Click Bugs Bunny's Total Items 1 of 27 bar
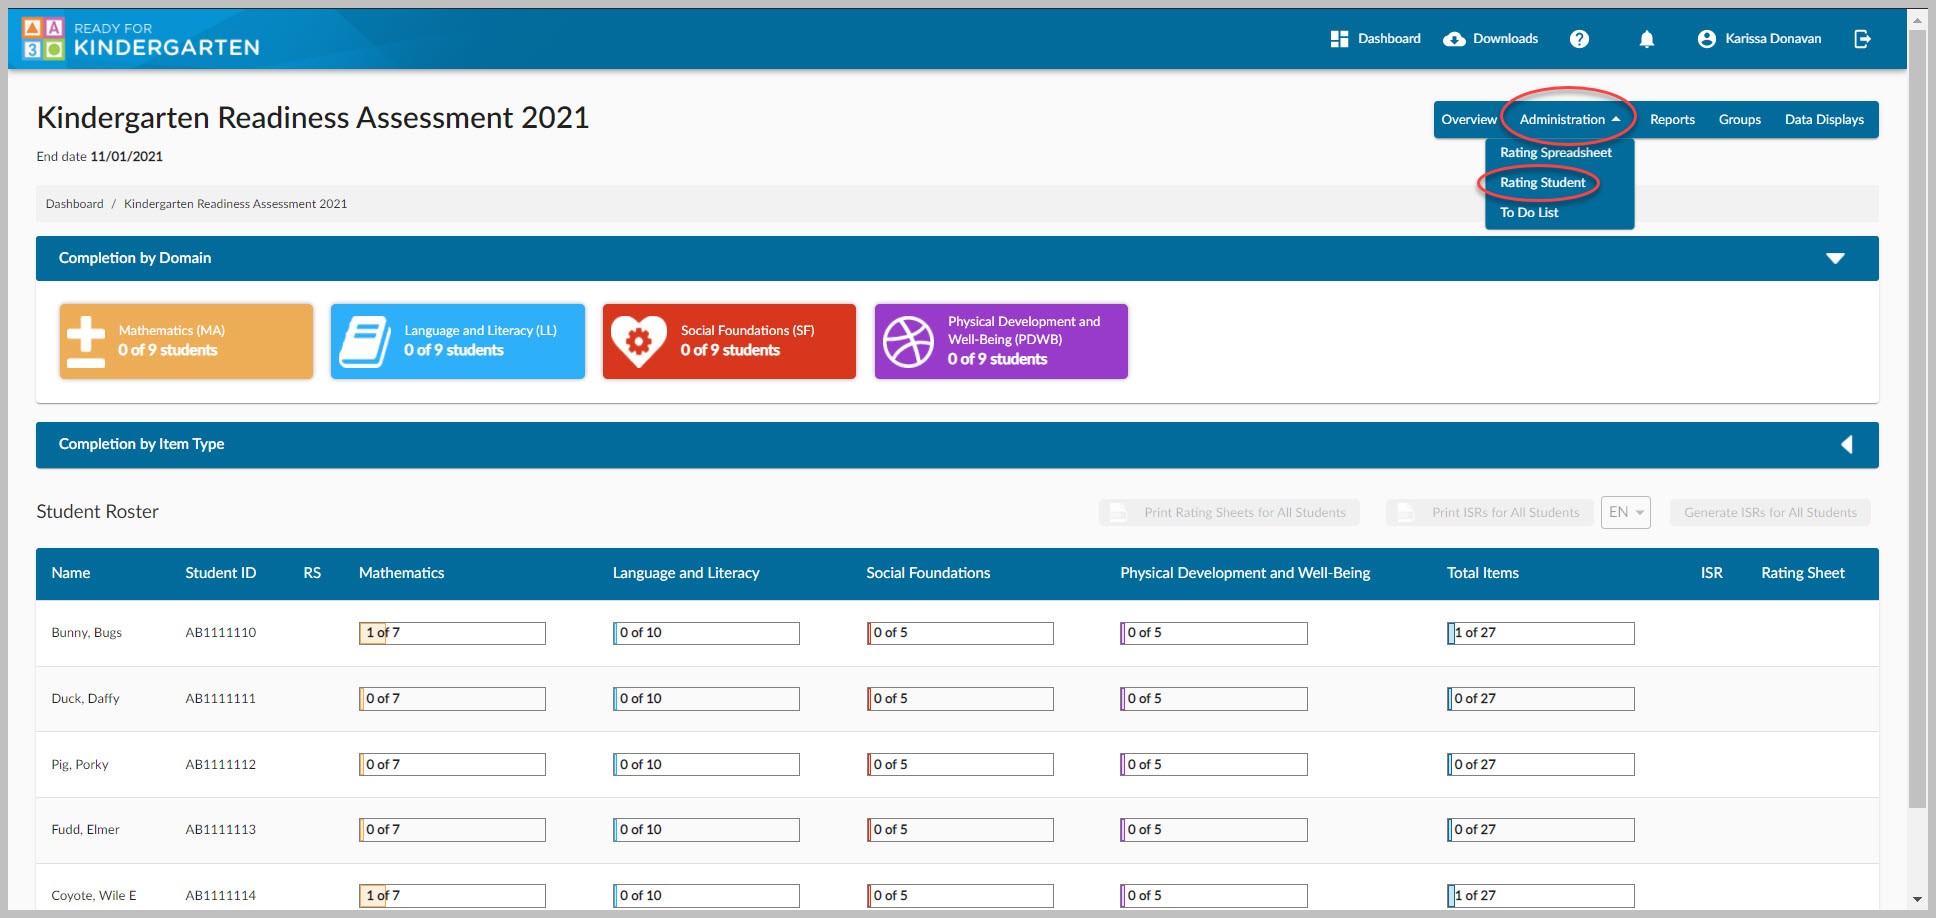Screen dimensions: 1936x918 point(1541,633)
